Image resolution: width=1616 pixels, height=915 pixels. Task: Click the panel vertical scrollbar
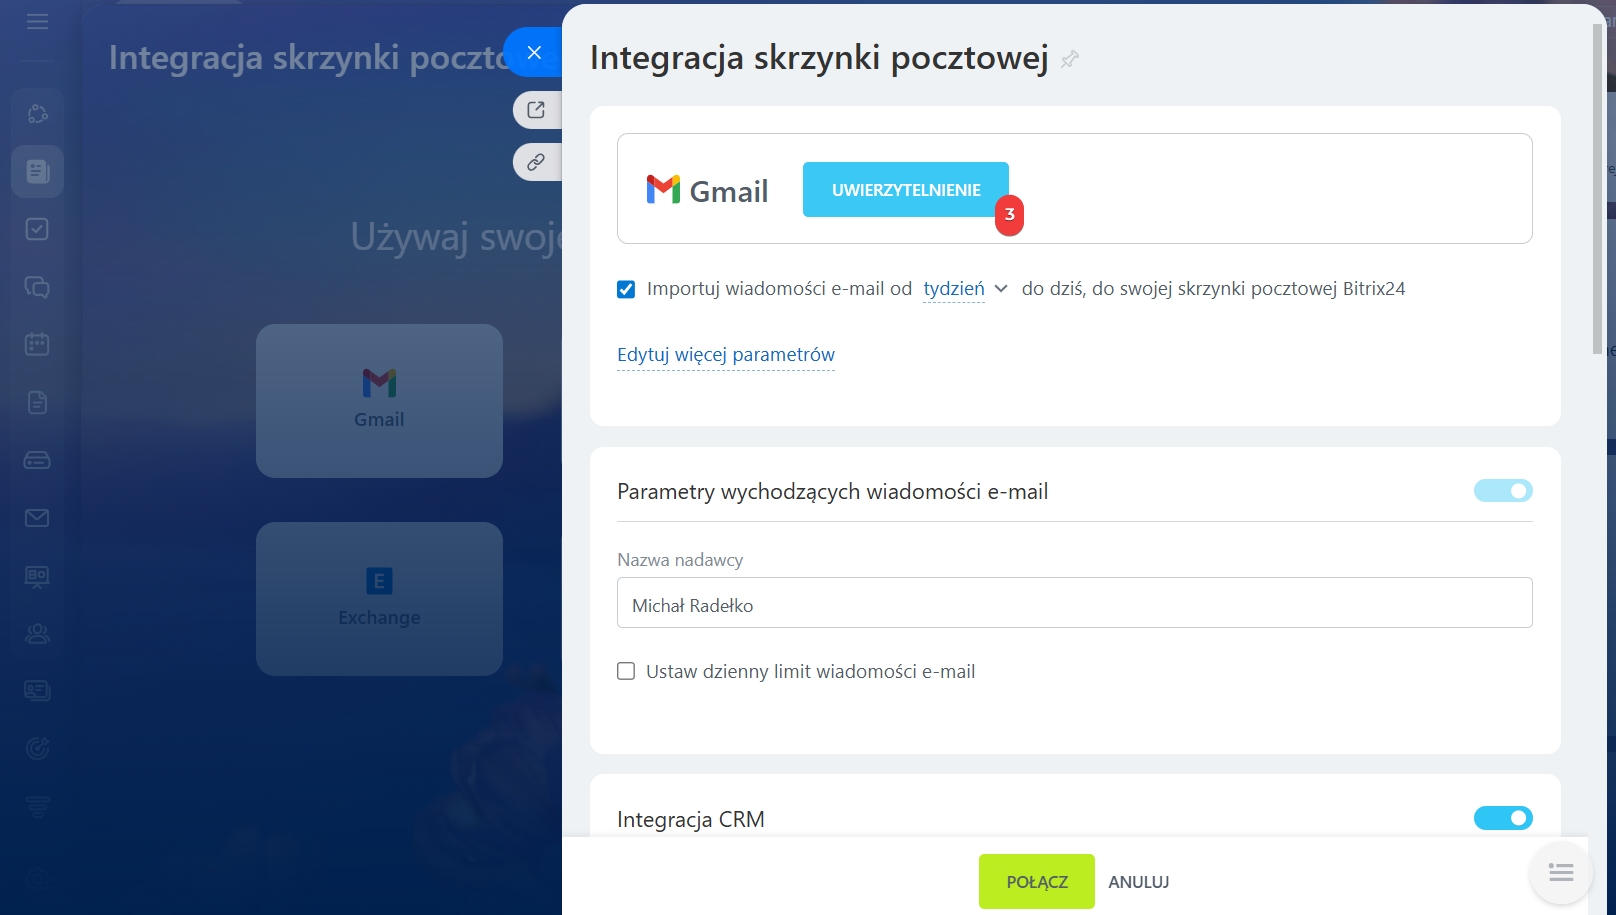[1597, 190]
